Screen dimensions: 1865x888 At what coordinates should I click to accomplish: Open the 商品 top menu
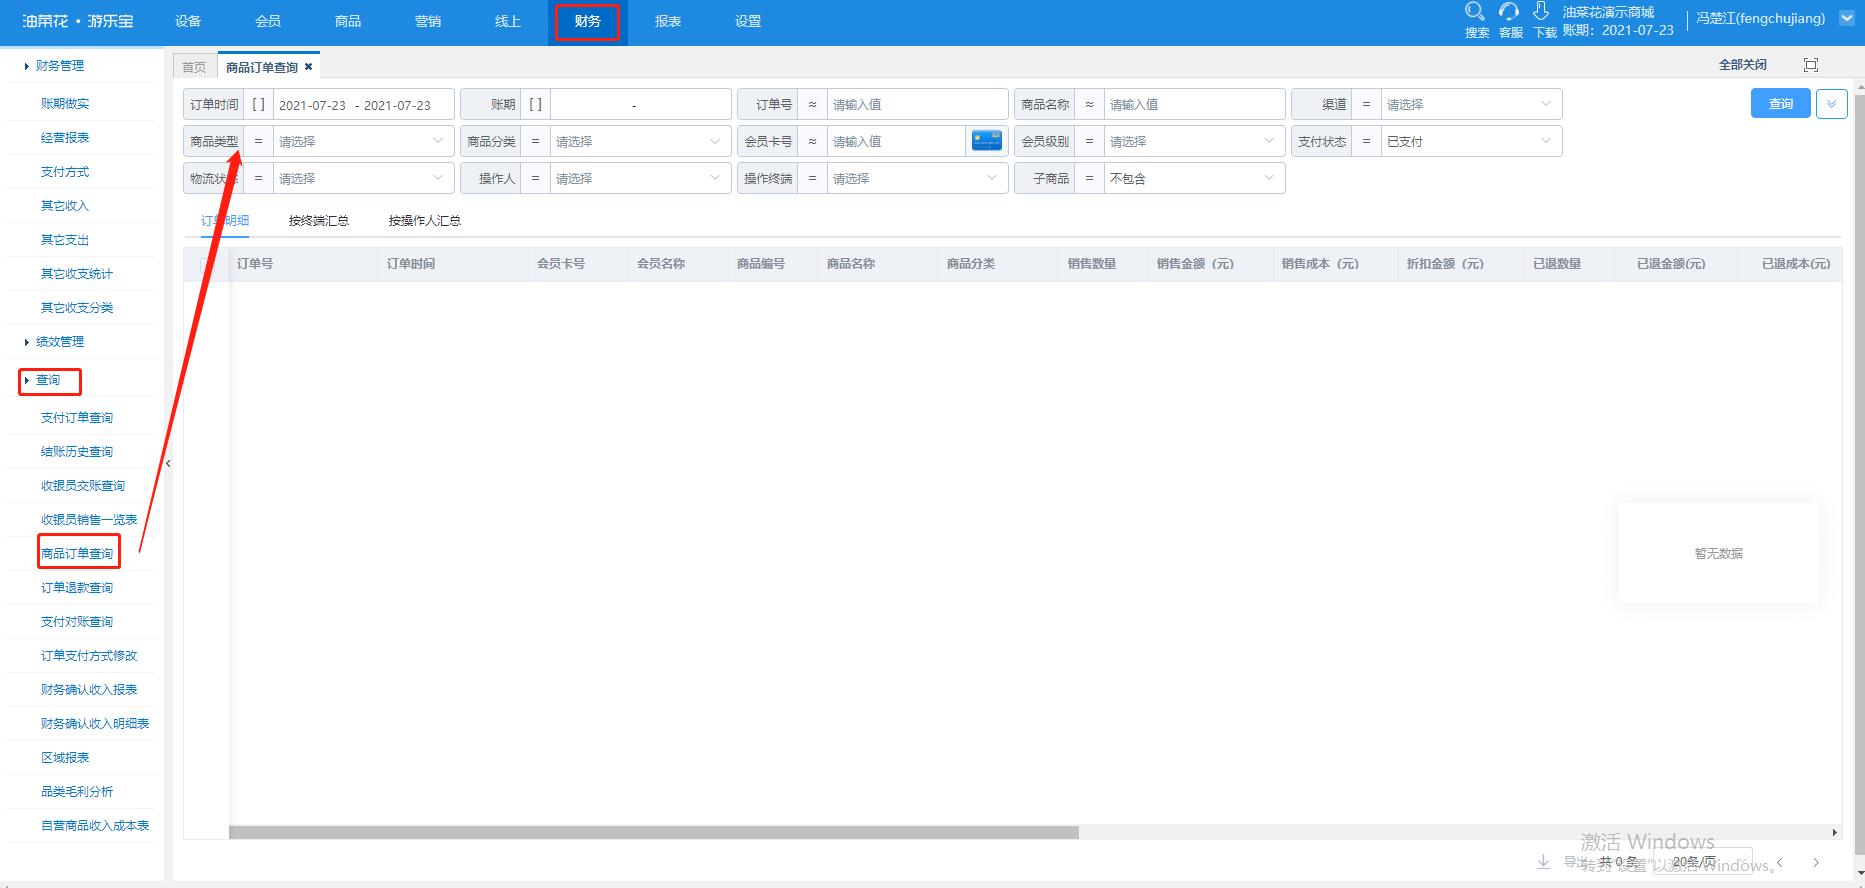click(x=348, y=21)
